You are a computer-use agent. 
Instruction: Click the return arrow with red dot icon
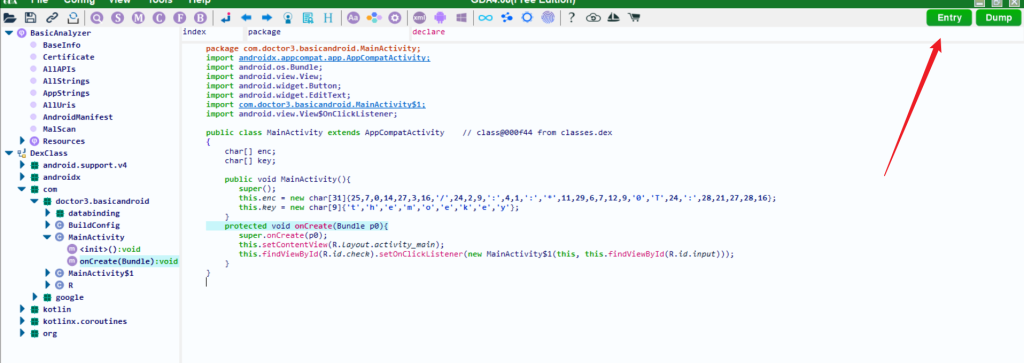coord(225,18)
